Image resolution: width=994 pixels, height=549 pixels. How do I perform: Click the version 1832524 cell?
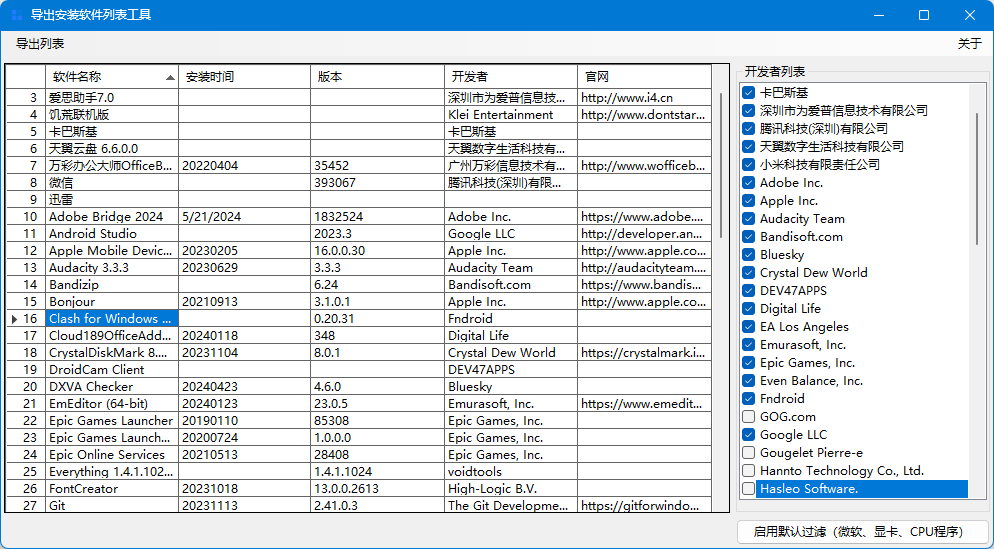(377, 217)
